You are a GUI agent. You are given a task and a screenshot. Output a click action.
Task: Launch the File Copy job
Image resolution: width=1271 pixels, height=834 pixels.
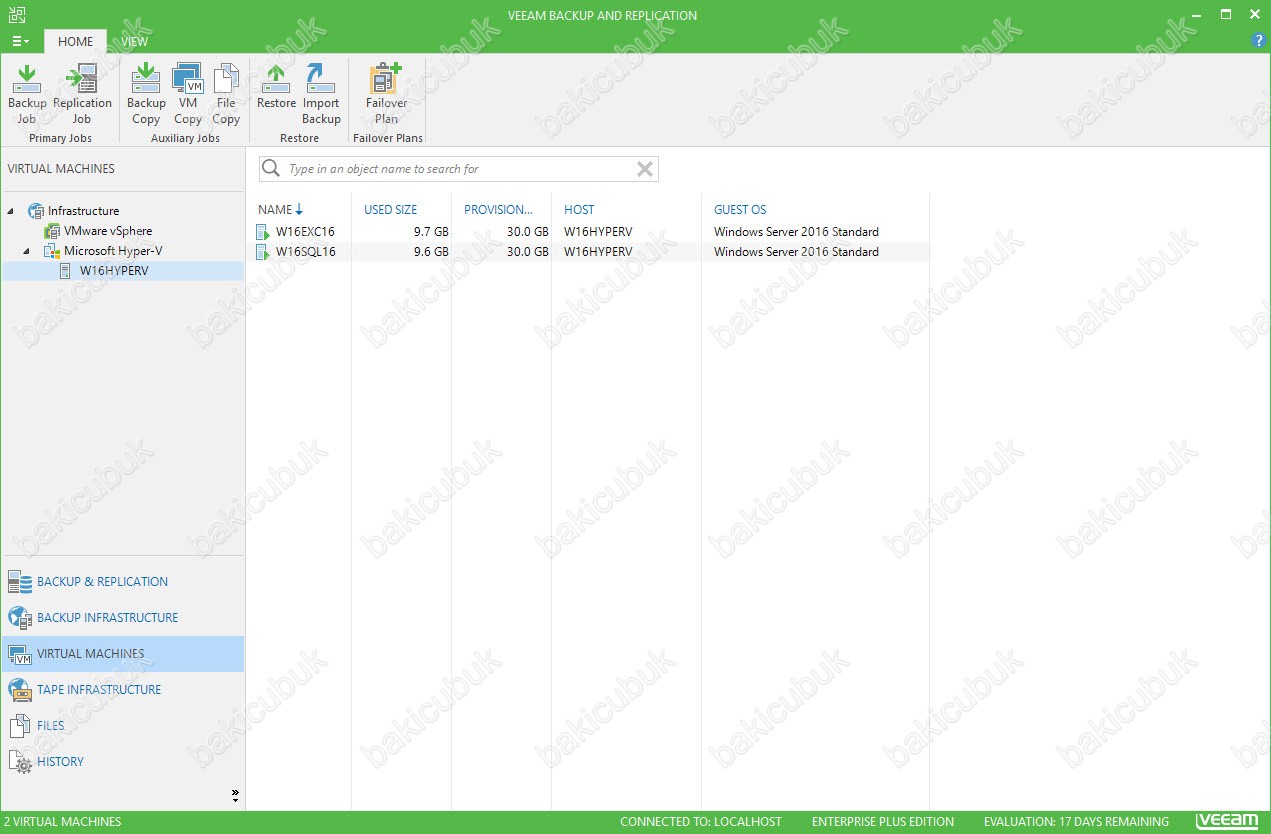click(x=226, y=94)
